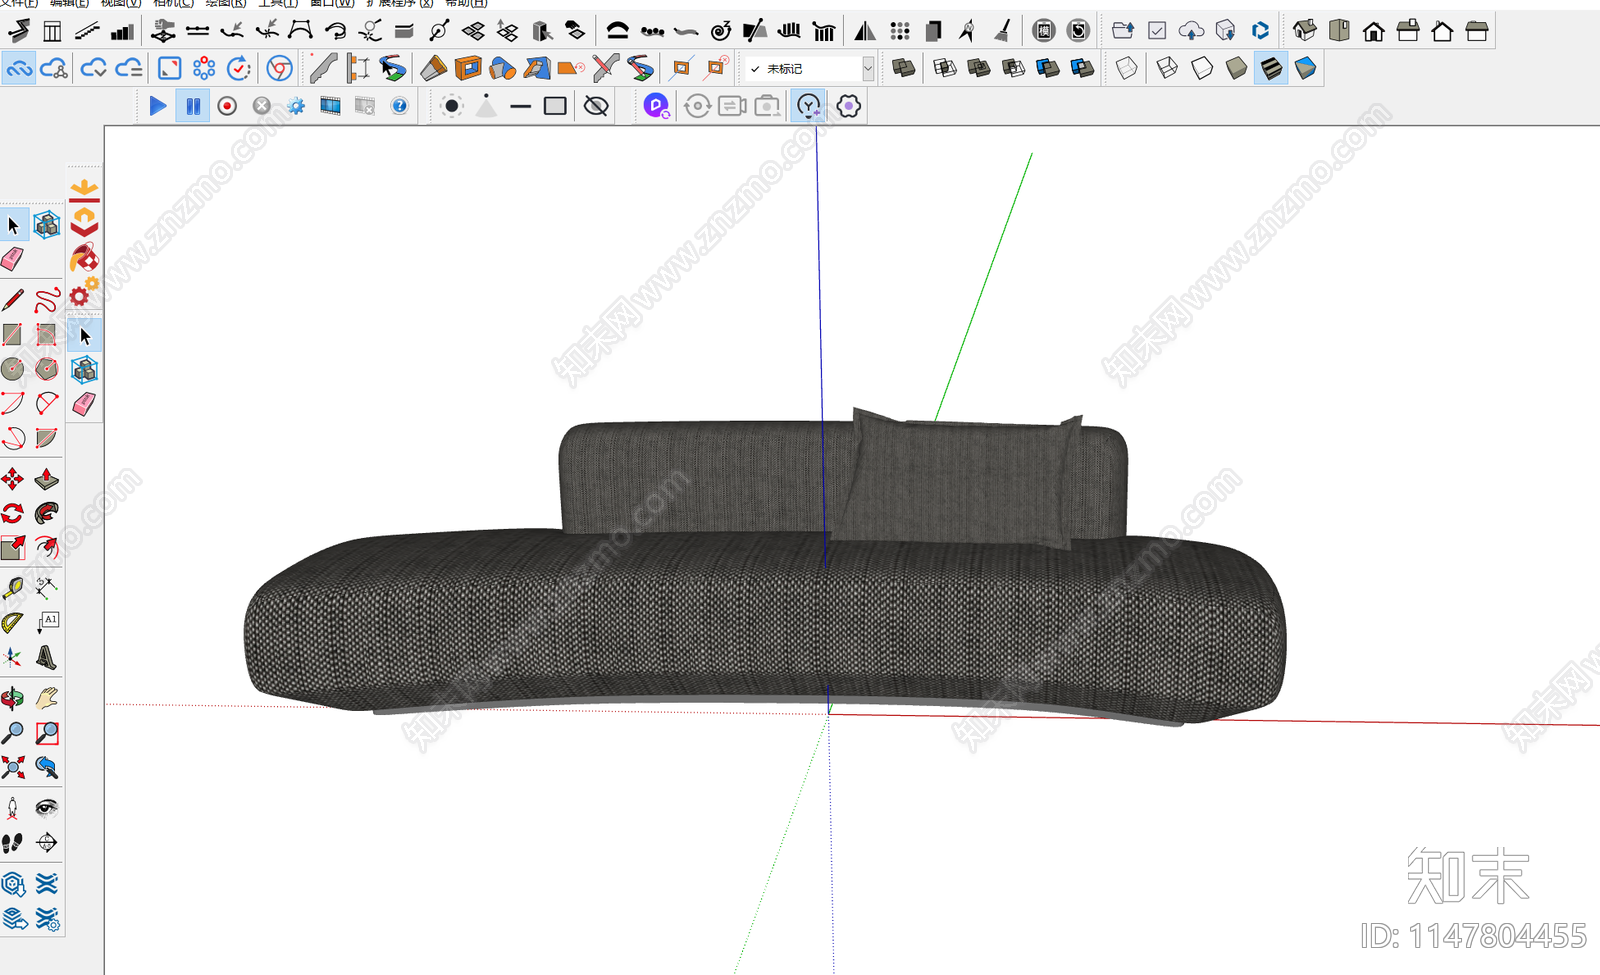
Task: Click the mirror triangles icon
Action: 865,31
